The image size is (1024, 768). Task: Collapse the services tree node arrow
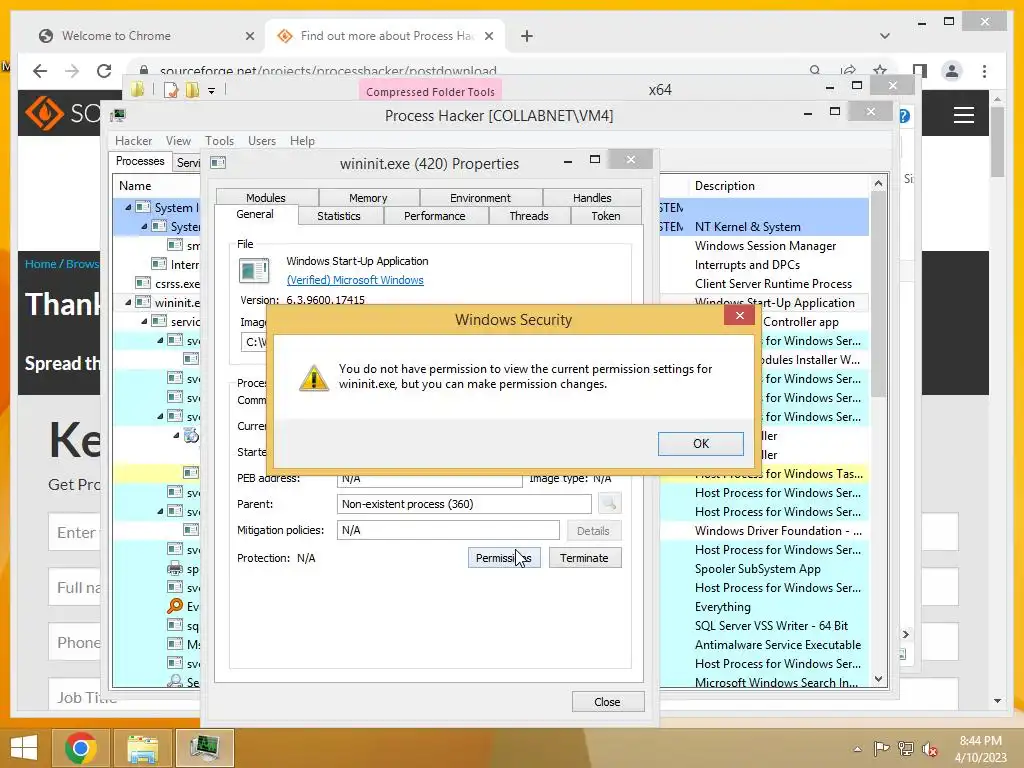point(144,321)
